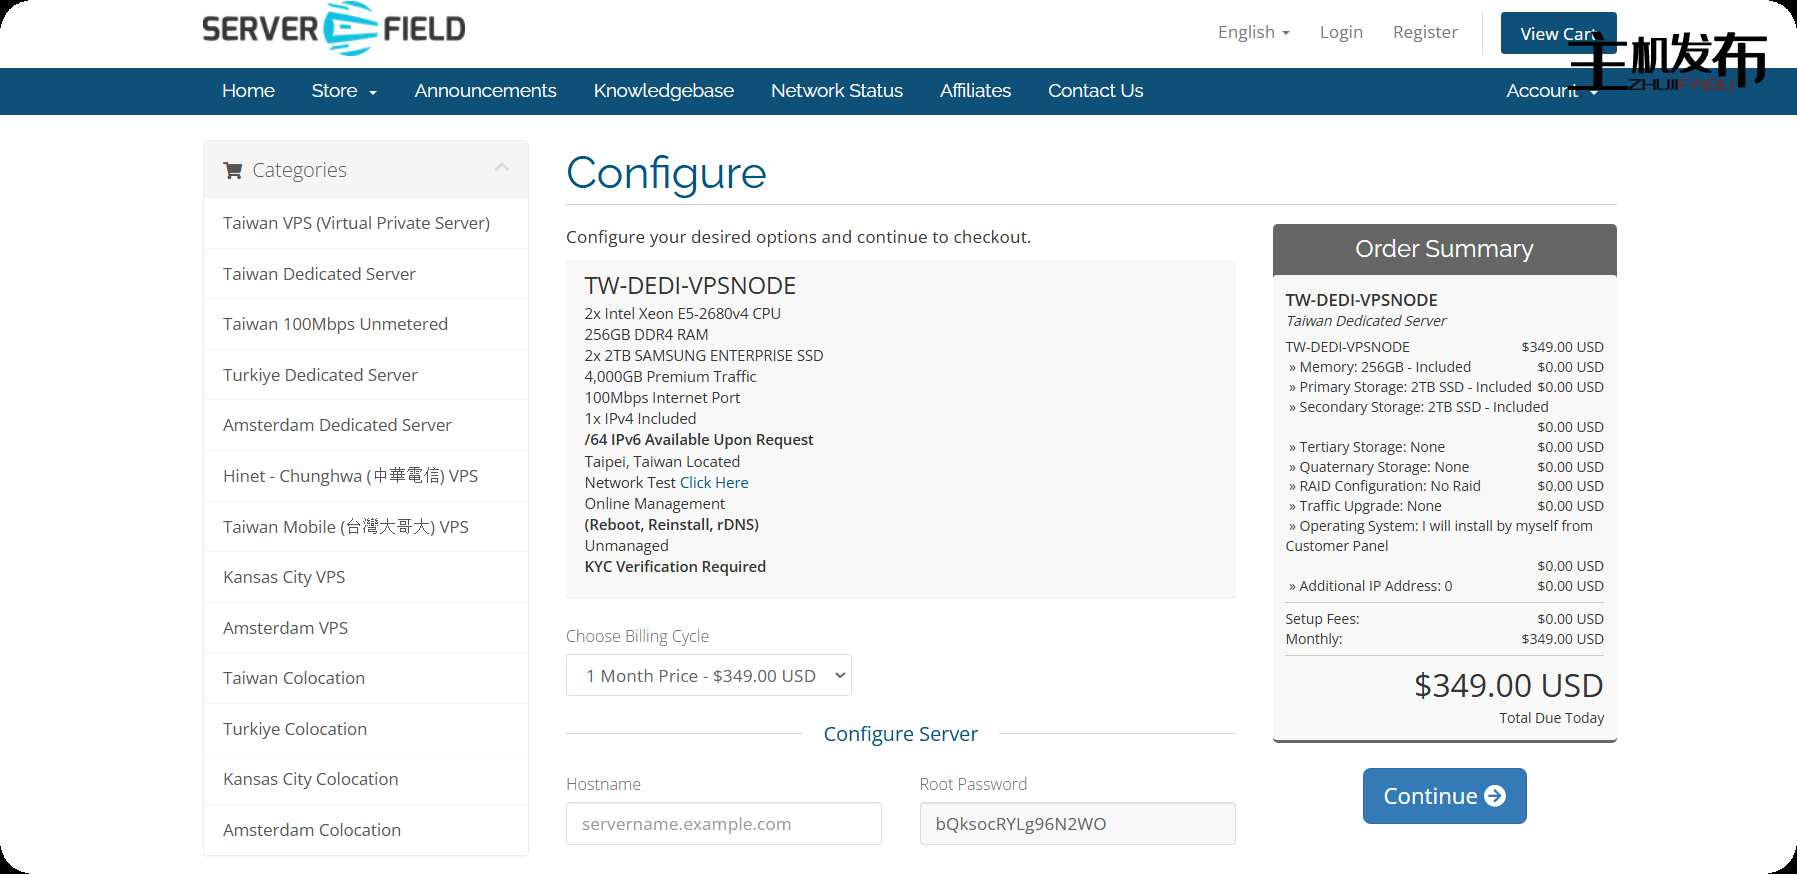The image size is (1797, 874).
Task: Open the Network Test Click Here link
Action: 714,483
